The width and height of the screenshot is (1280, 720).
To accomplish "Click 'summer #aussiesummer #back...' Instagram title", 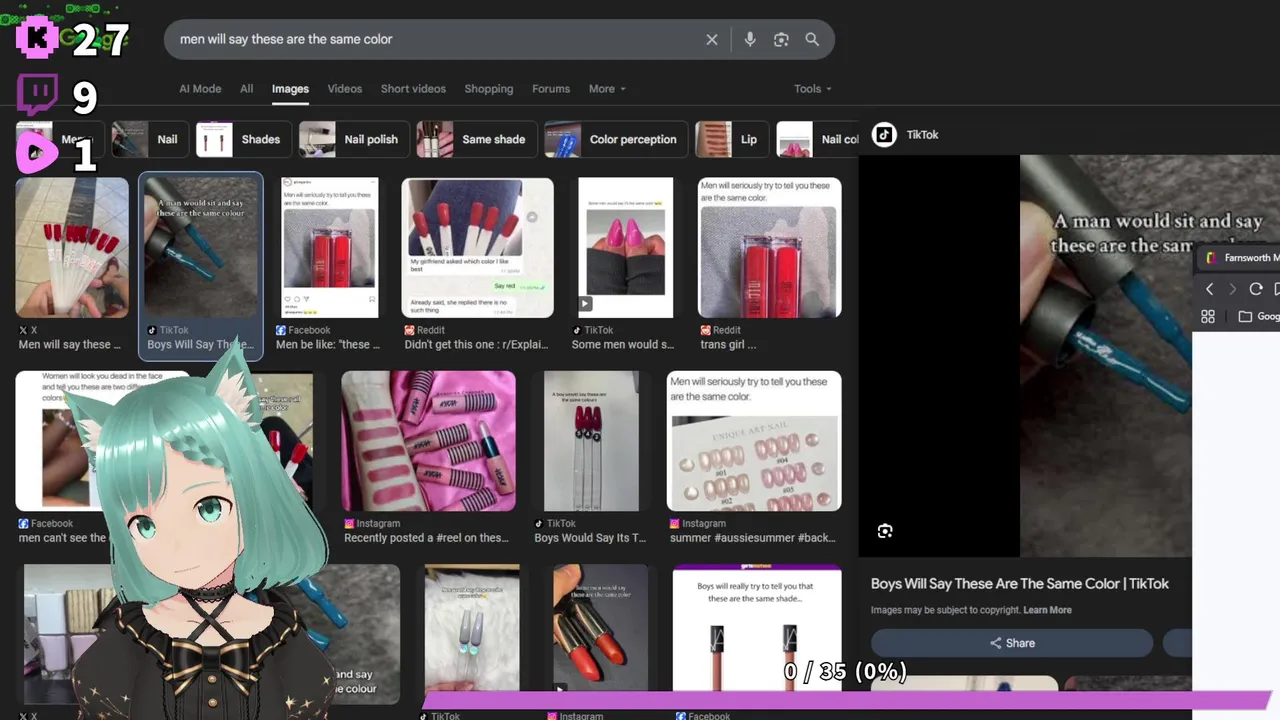I will pyautogui.click(x=752, y=538).
